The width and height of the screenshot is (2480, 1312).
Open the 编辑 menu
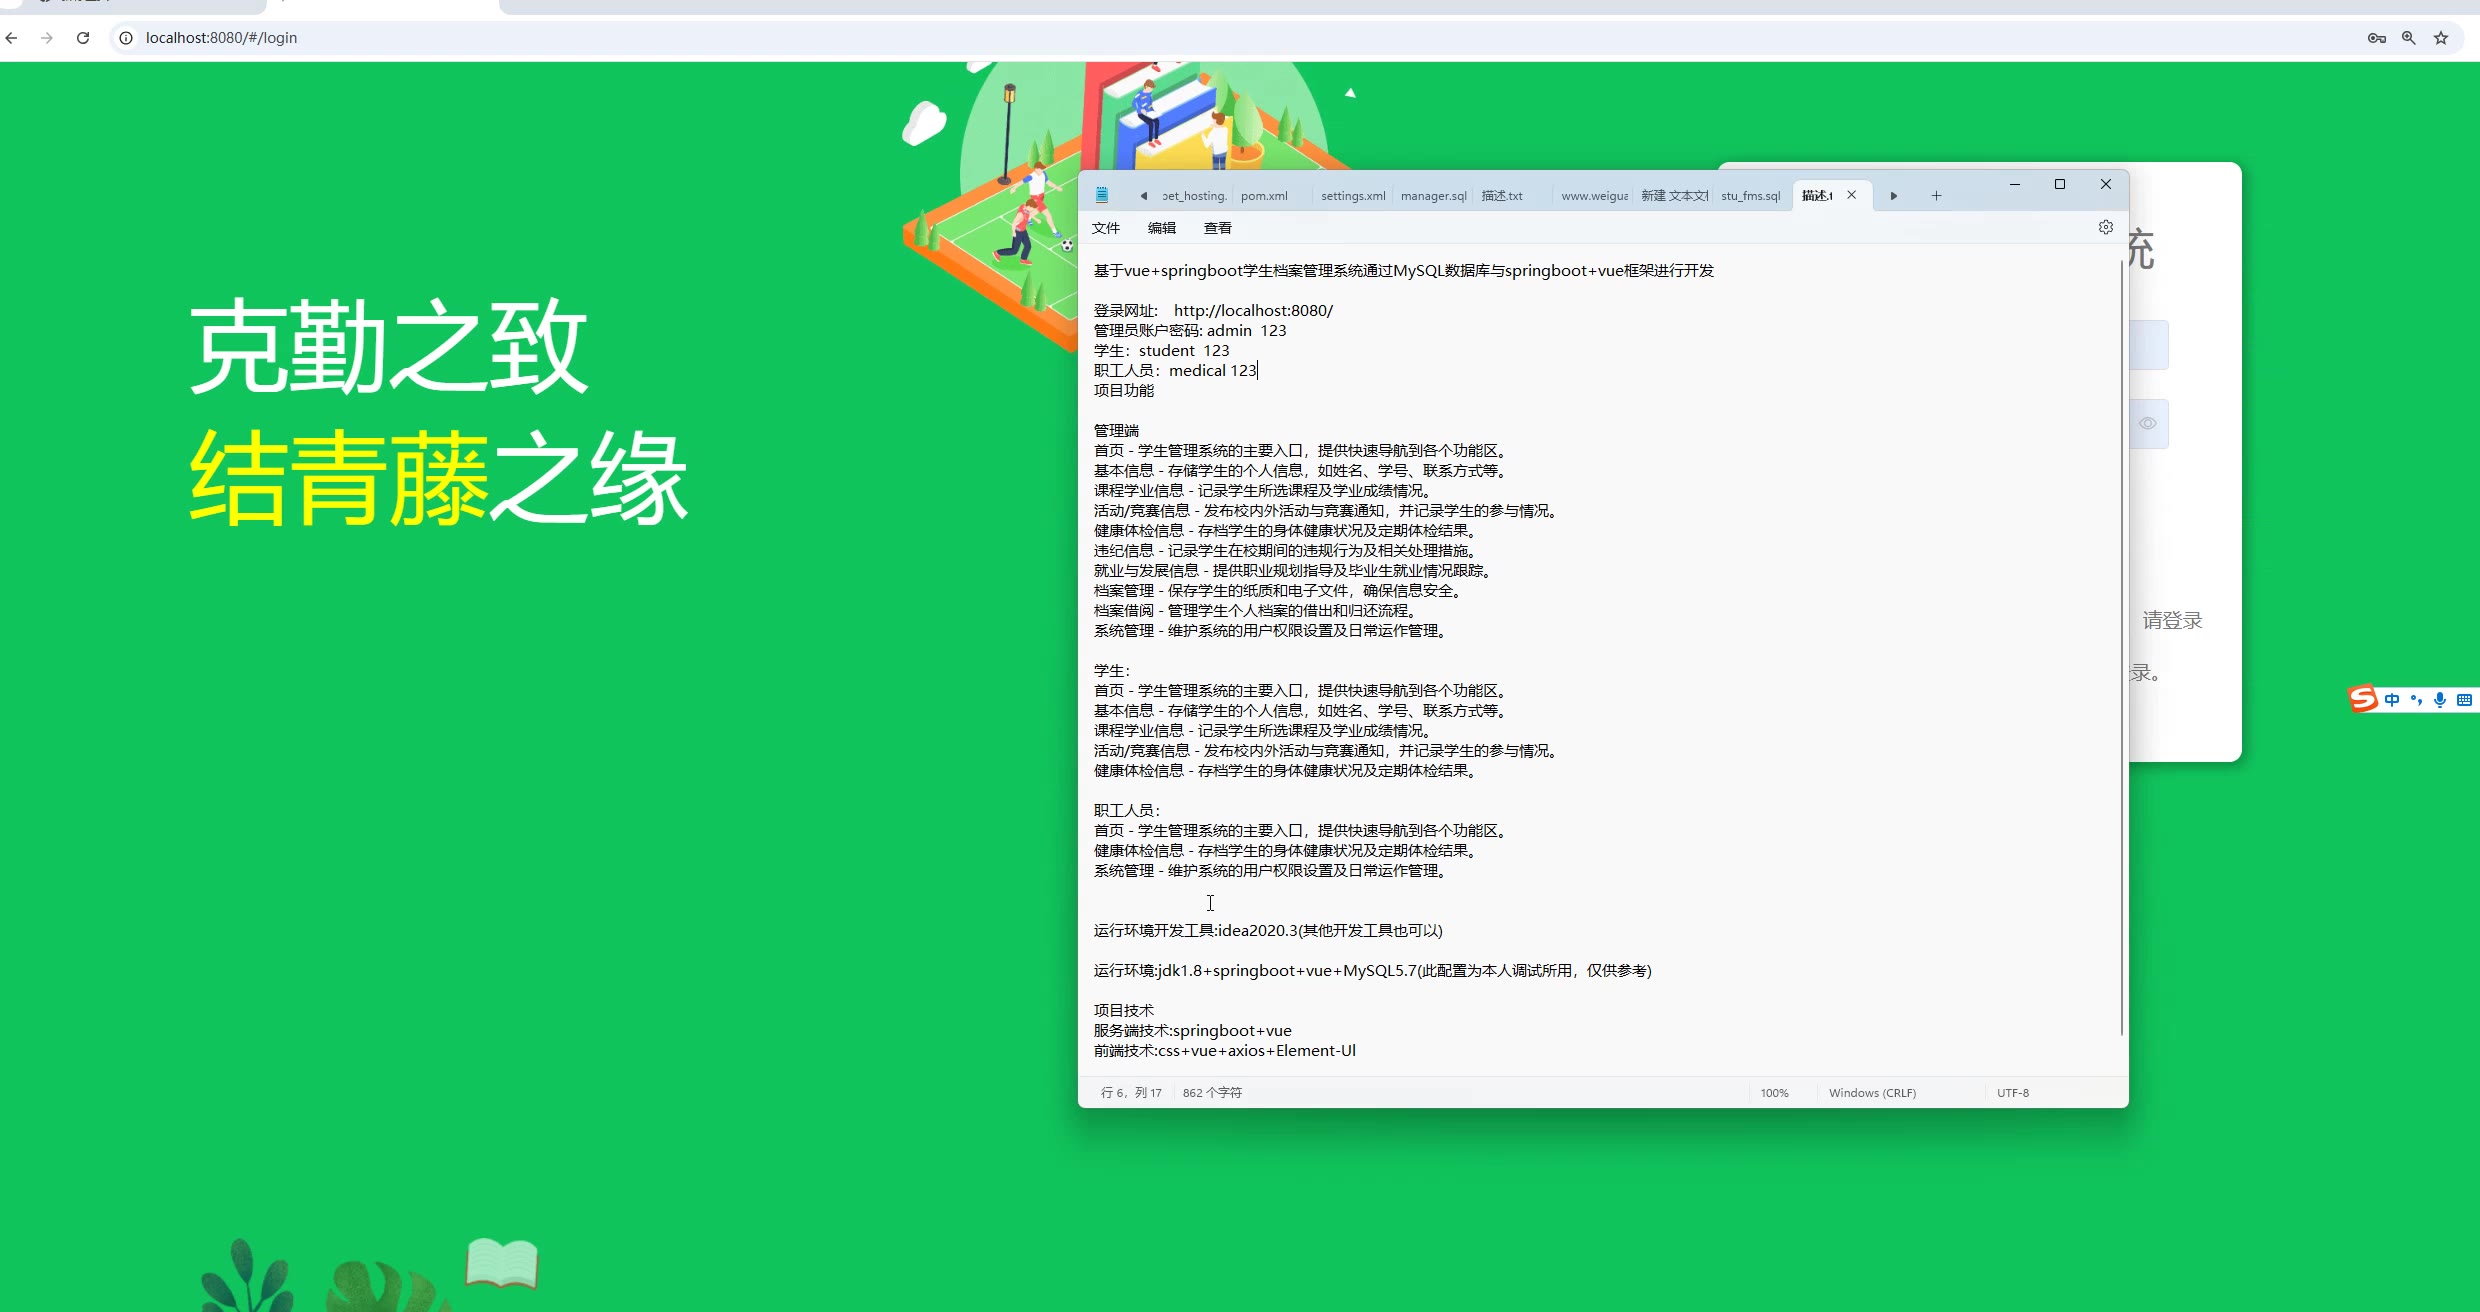click(x=1162, y=228)
